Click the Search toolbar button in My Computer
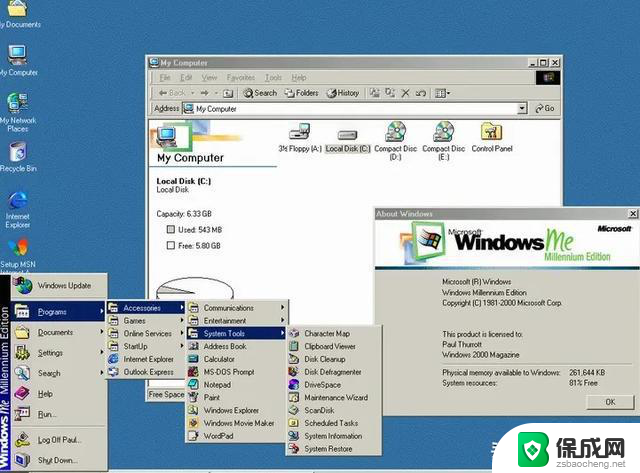 pyautogui.click(x=260, y=93)
